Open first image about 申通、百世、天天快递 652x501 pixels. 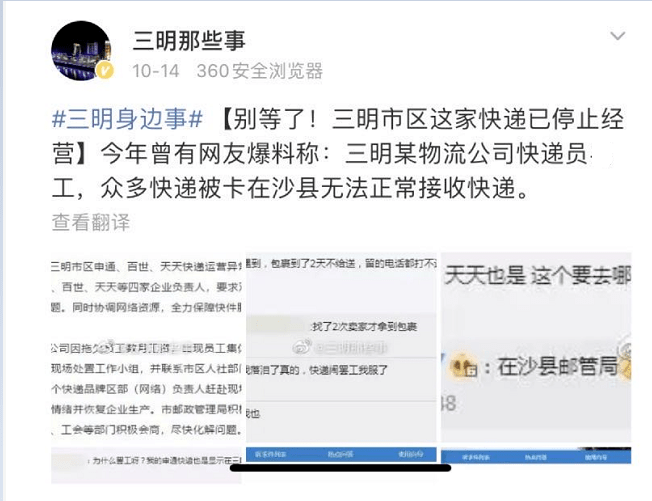click(x=146, y=347)
